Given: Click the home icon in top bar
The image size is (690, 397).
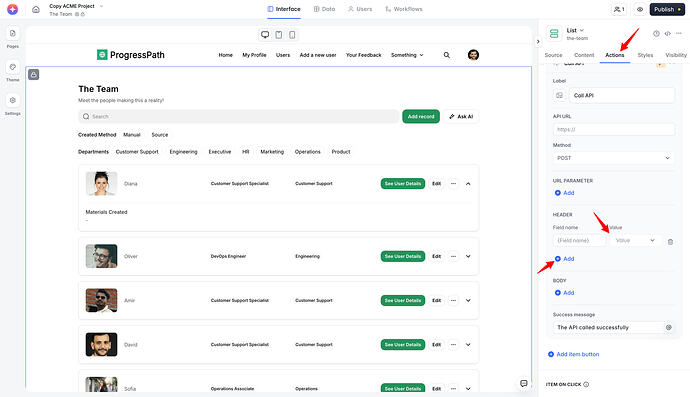Looking at the screenshot, I should pyautogui.click(x=36, y=9).
